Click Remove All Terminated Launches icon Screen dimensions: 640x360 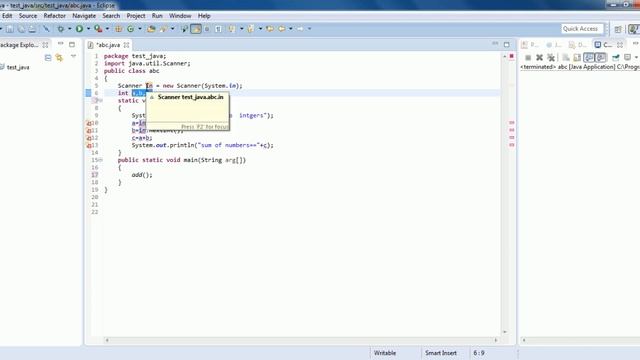[551, 58]
